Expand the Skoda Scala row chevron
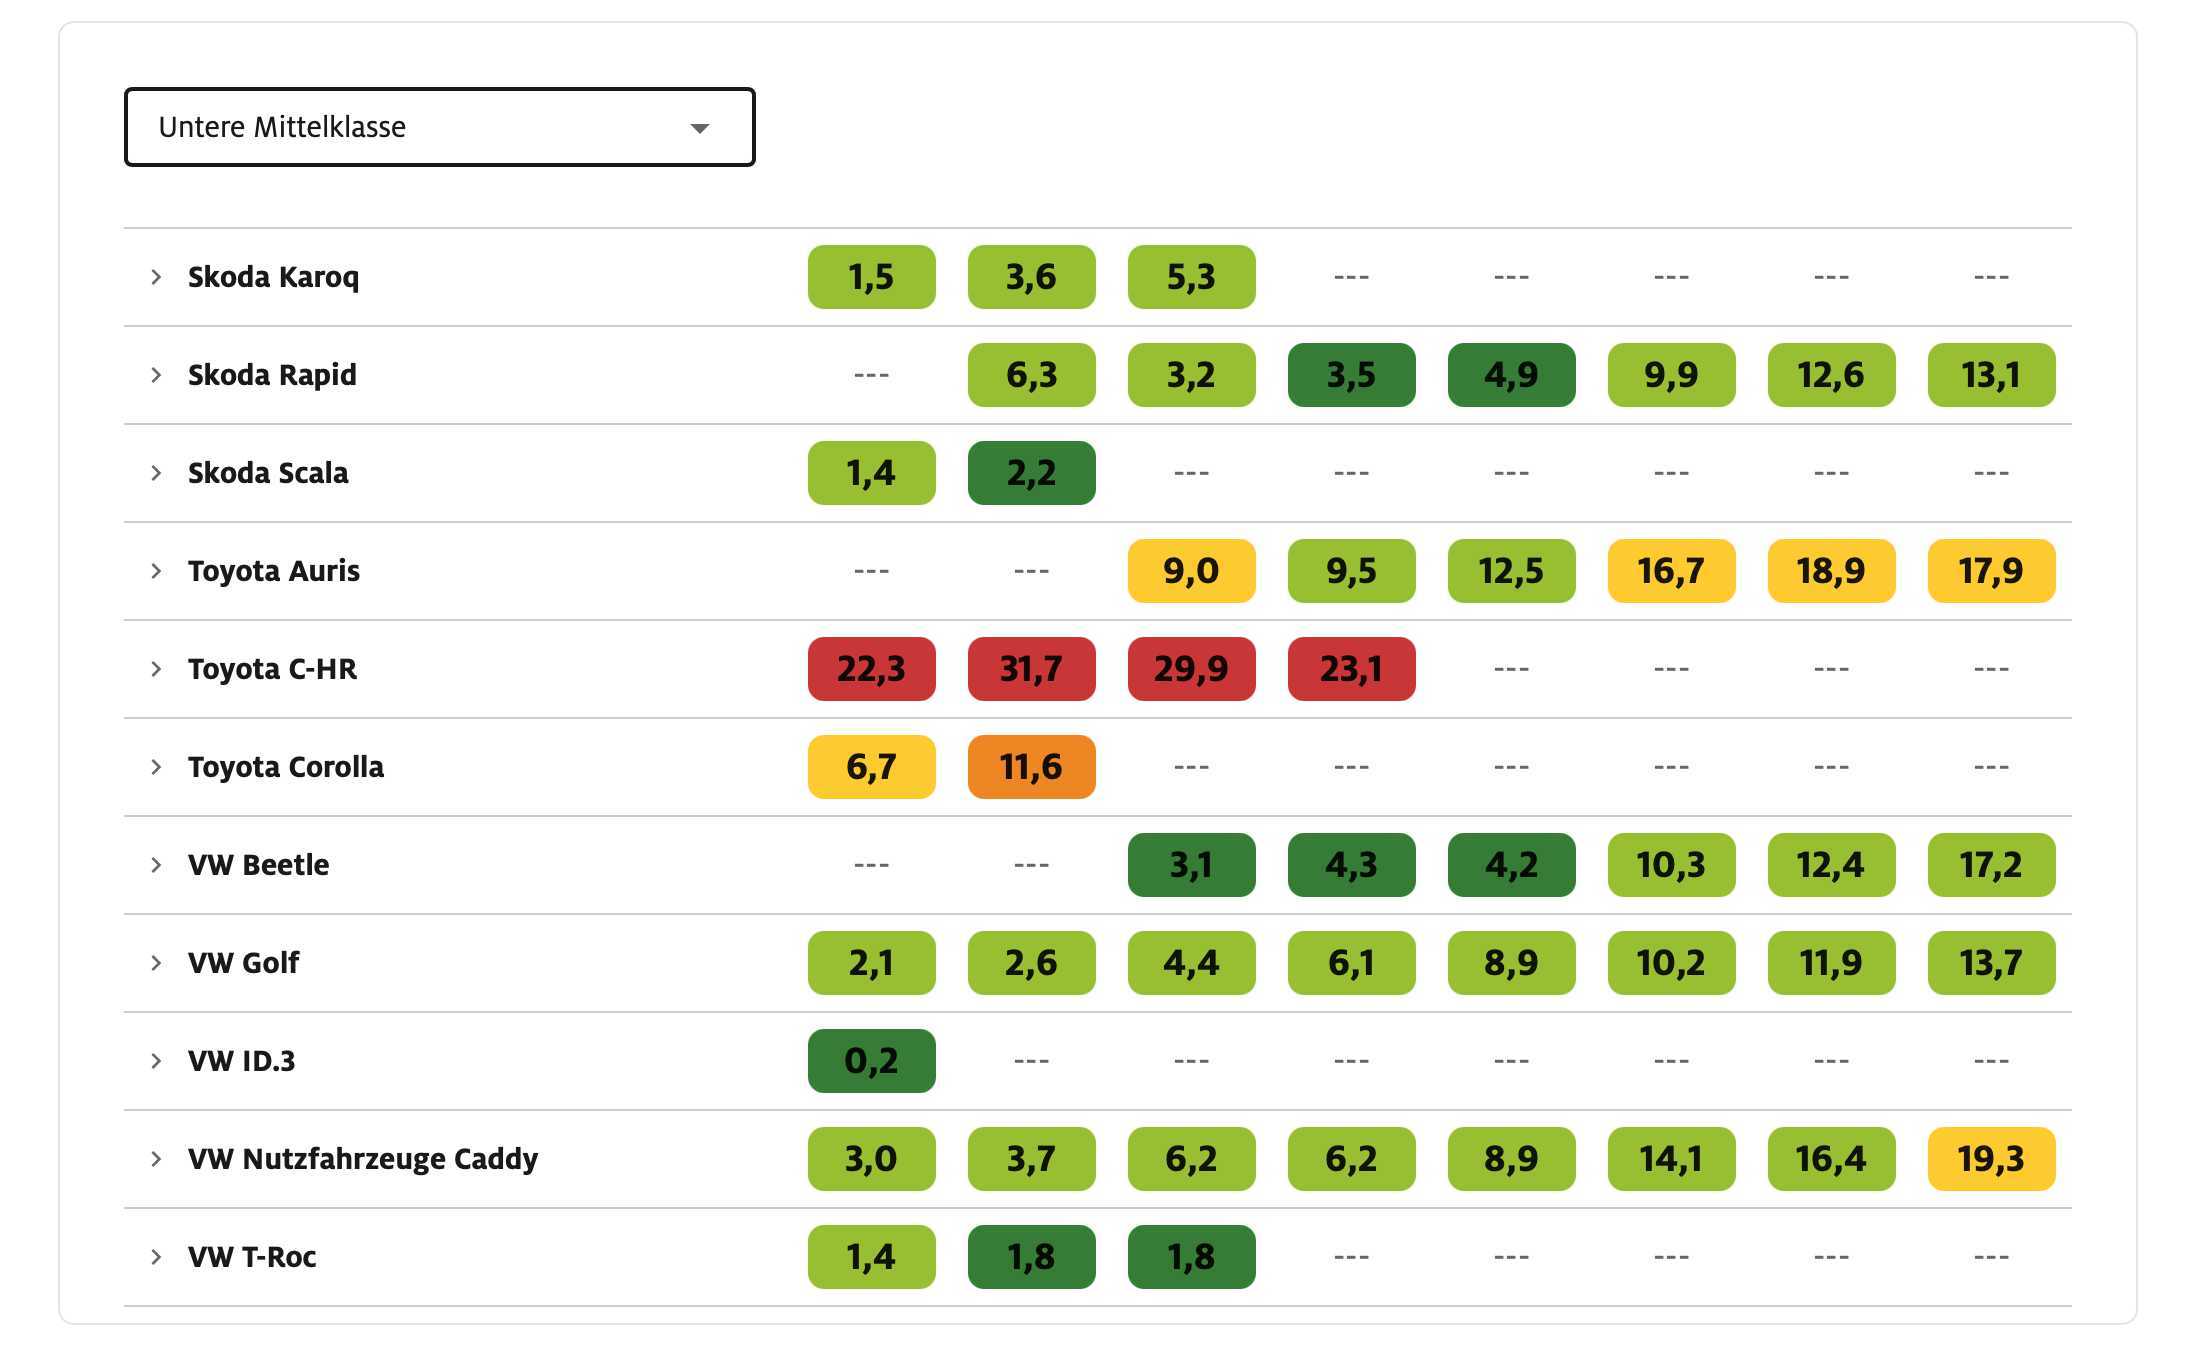This screenshot has width=2206, height=1358. pos(156,473)
